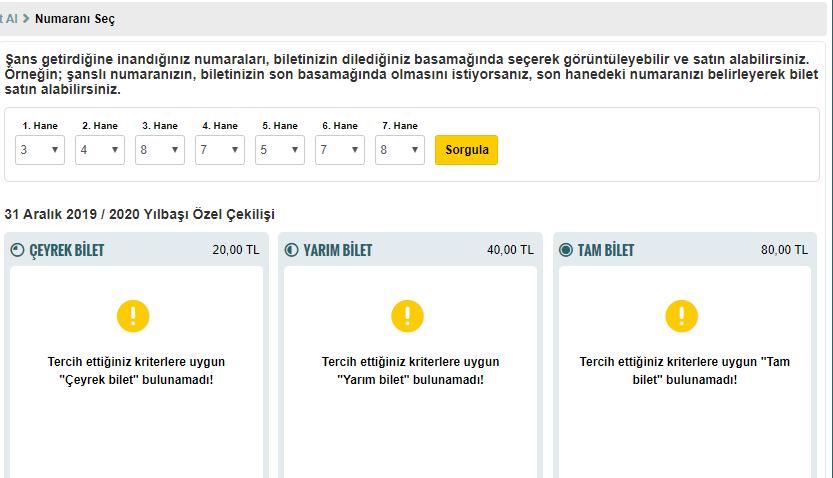Open the 7. Hane digit dropdown
Viewport: 833px width, 478px height.
400,150
